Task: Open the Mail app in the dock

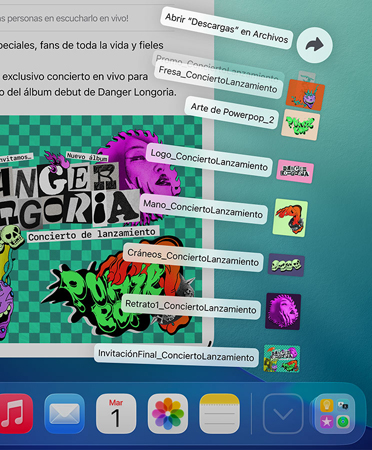Action: point(64,414)
